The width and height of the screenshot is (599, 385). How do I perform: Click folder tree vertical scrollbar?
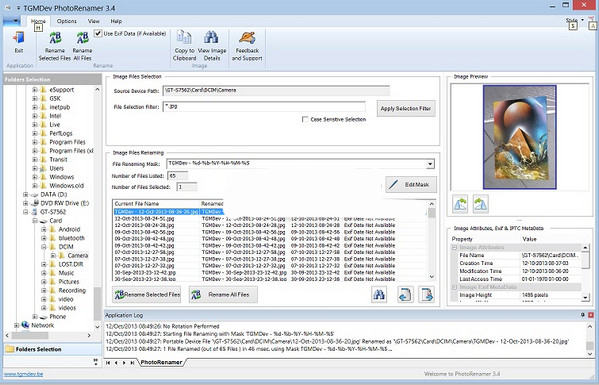(x=97, y=209)
